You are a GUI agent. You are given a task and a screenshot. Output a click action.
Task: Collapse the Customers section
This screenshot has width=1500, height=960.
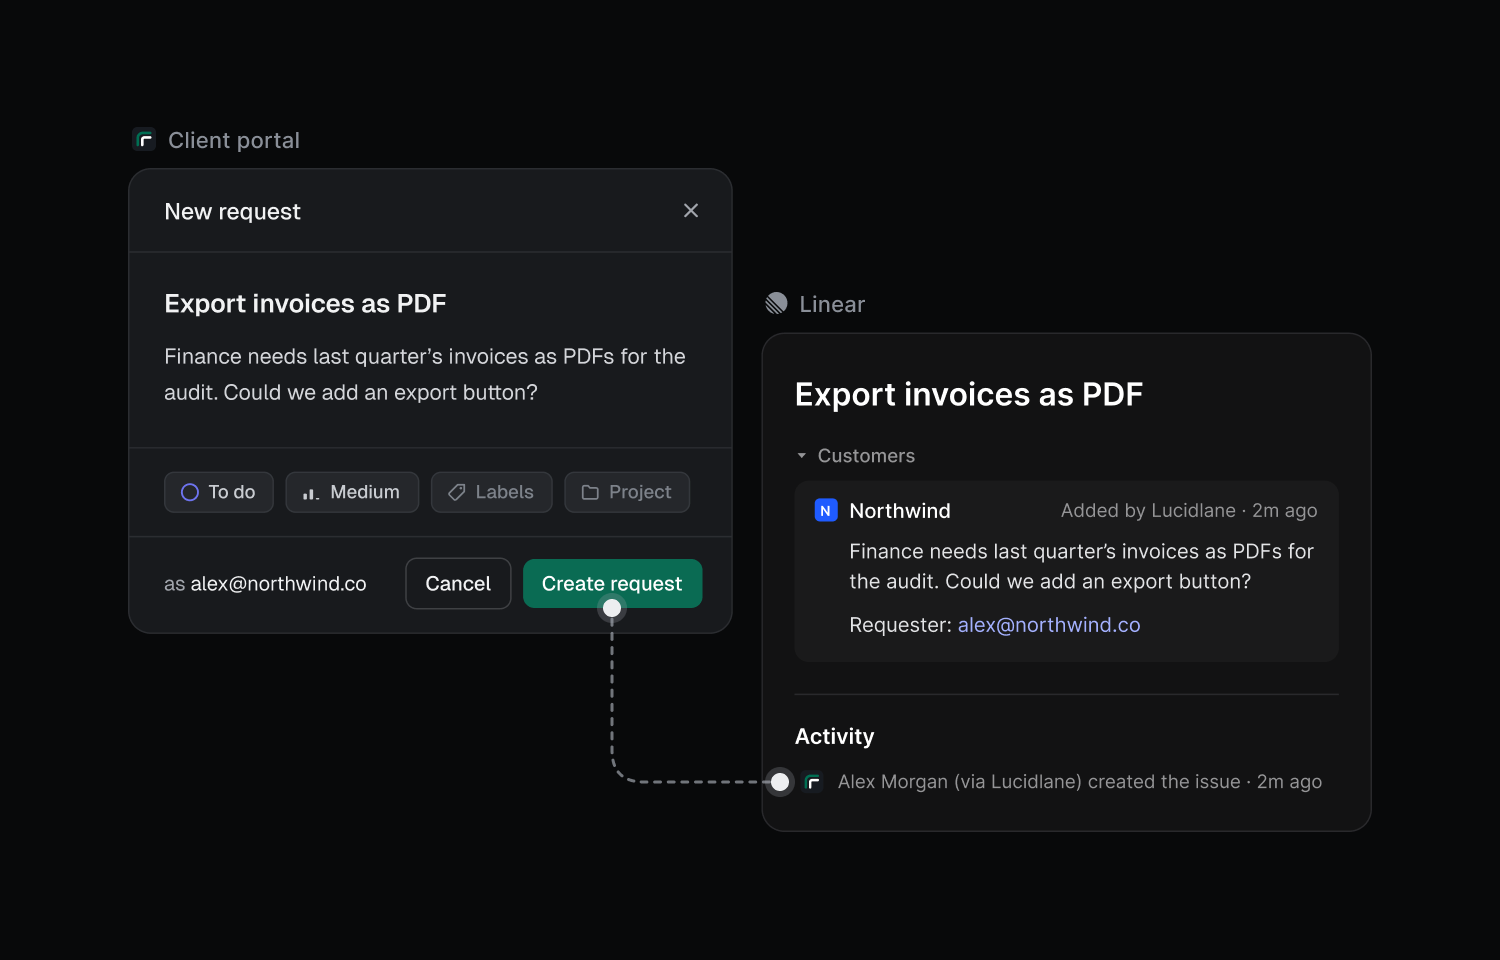coord(801,456)
